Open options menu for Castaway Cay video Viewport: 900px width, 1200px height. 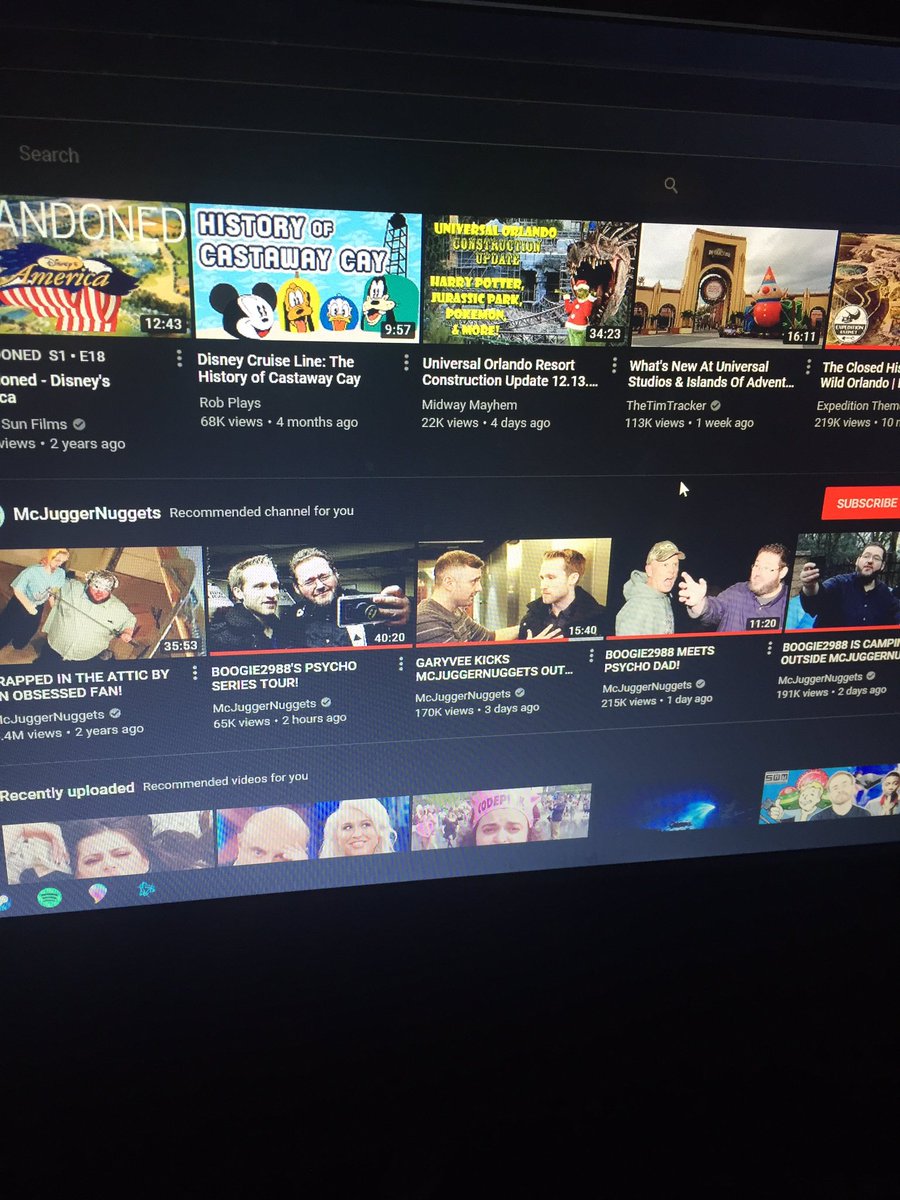(406, 362)
